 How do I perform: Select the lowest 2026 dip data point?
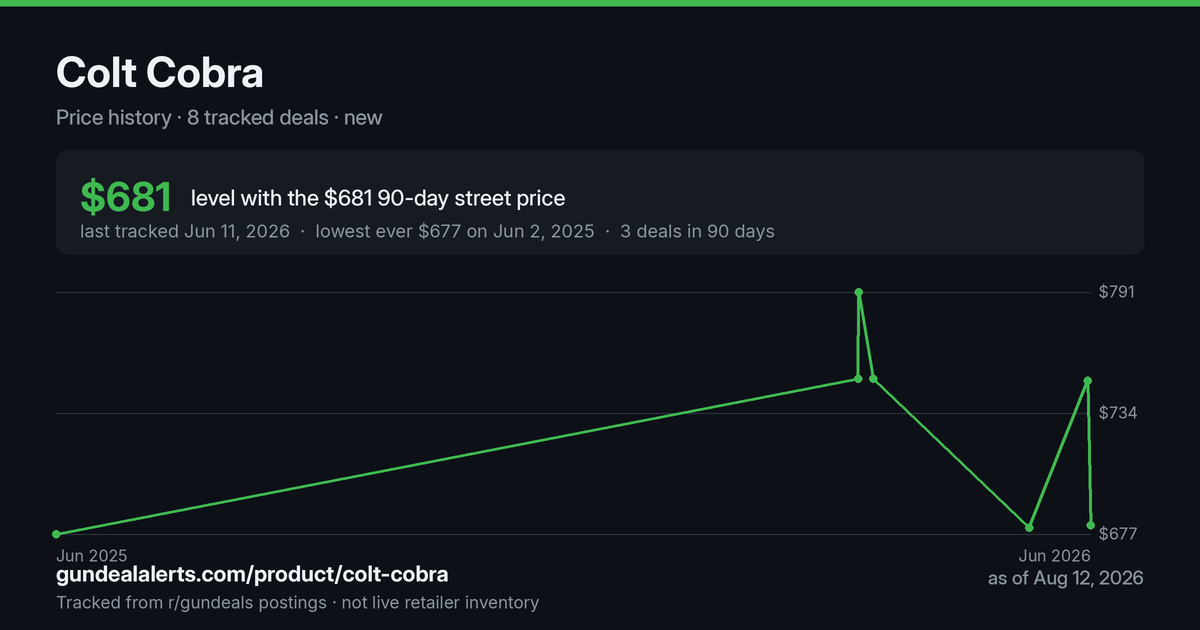(1029, 527)
